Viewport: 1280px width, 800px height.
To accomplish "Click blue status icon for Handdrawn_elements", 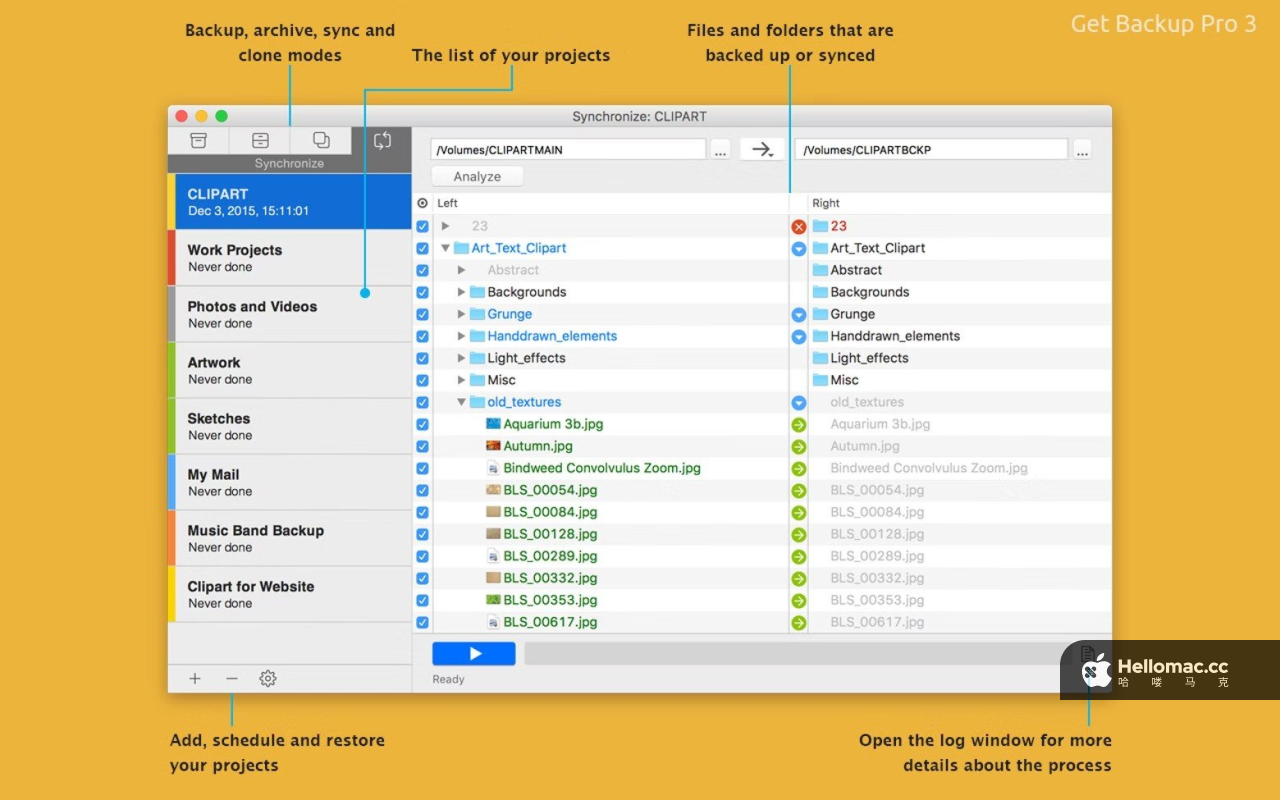I will 799,337.
